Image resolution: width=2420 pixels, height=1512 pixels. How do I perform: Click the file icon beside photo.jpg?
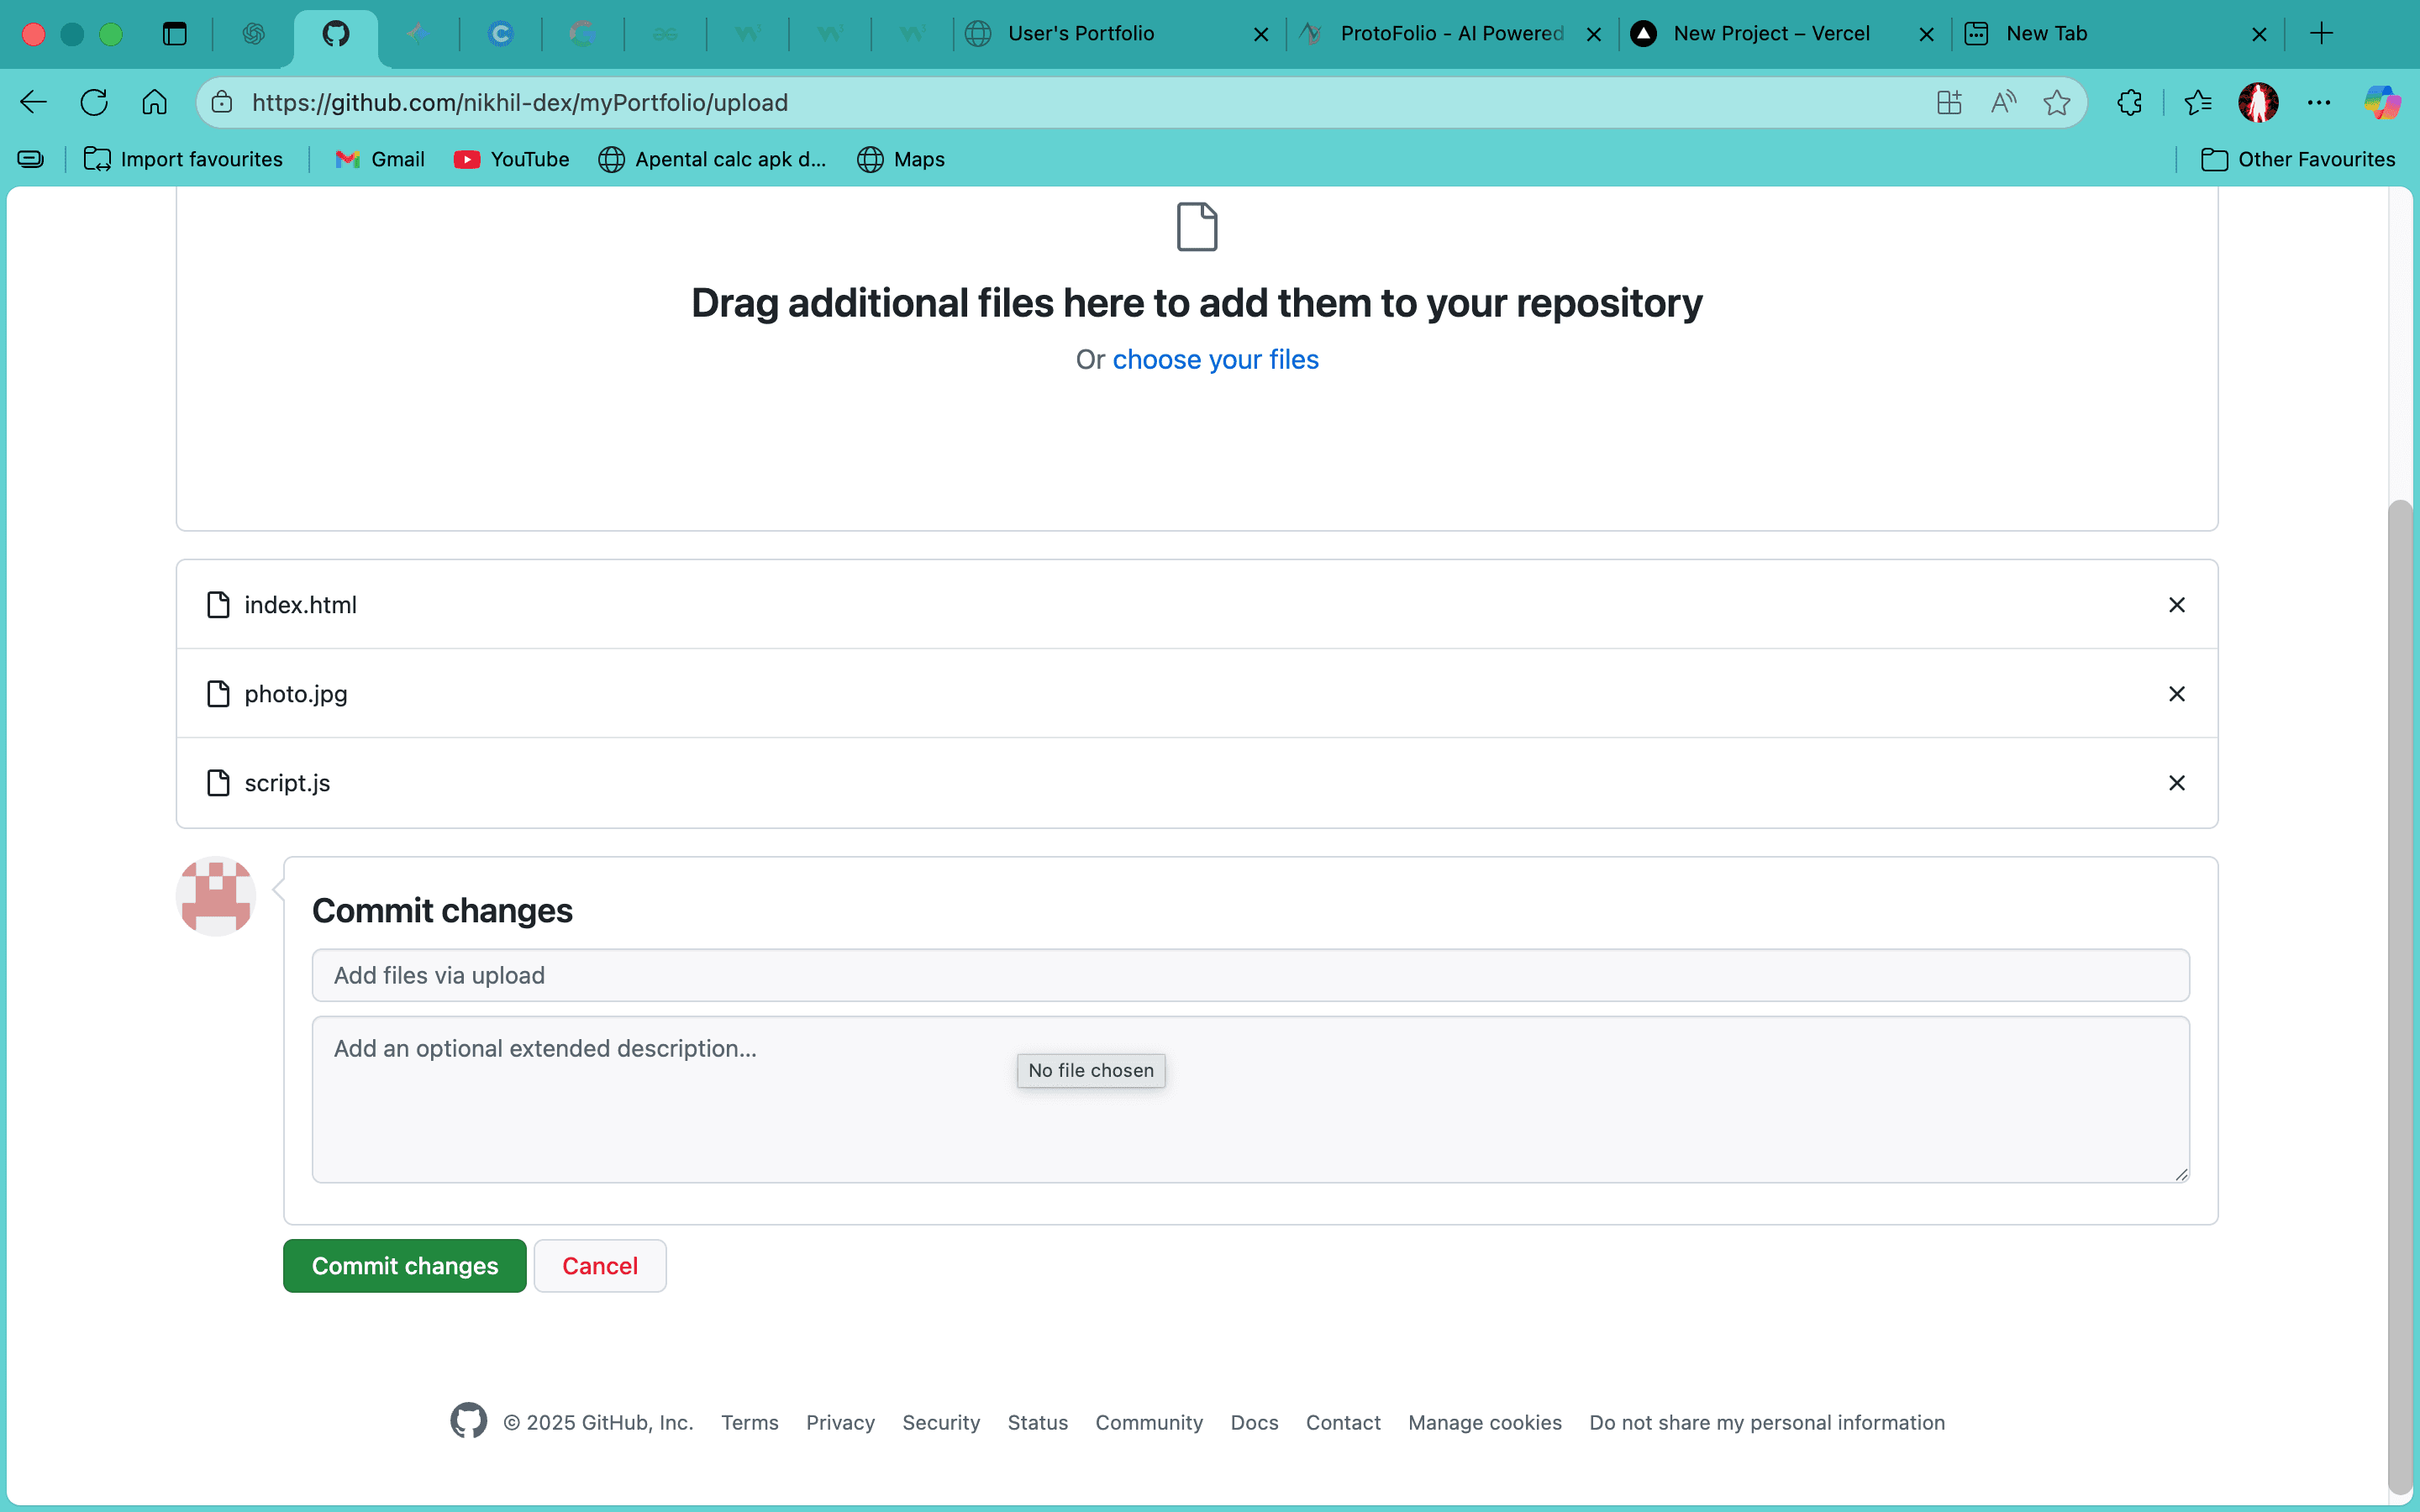(218, 694)
